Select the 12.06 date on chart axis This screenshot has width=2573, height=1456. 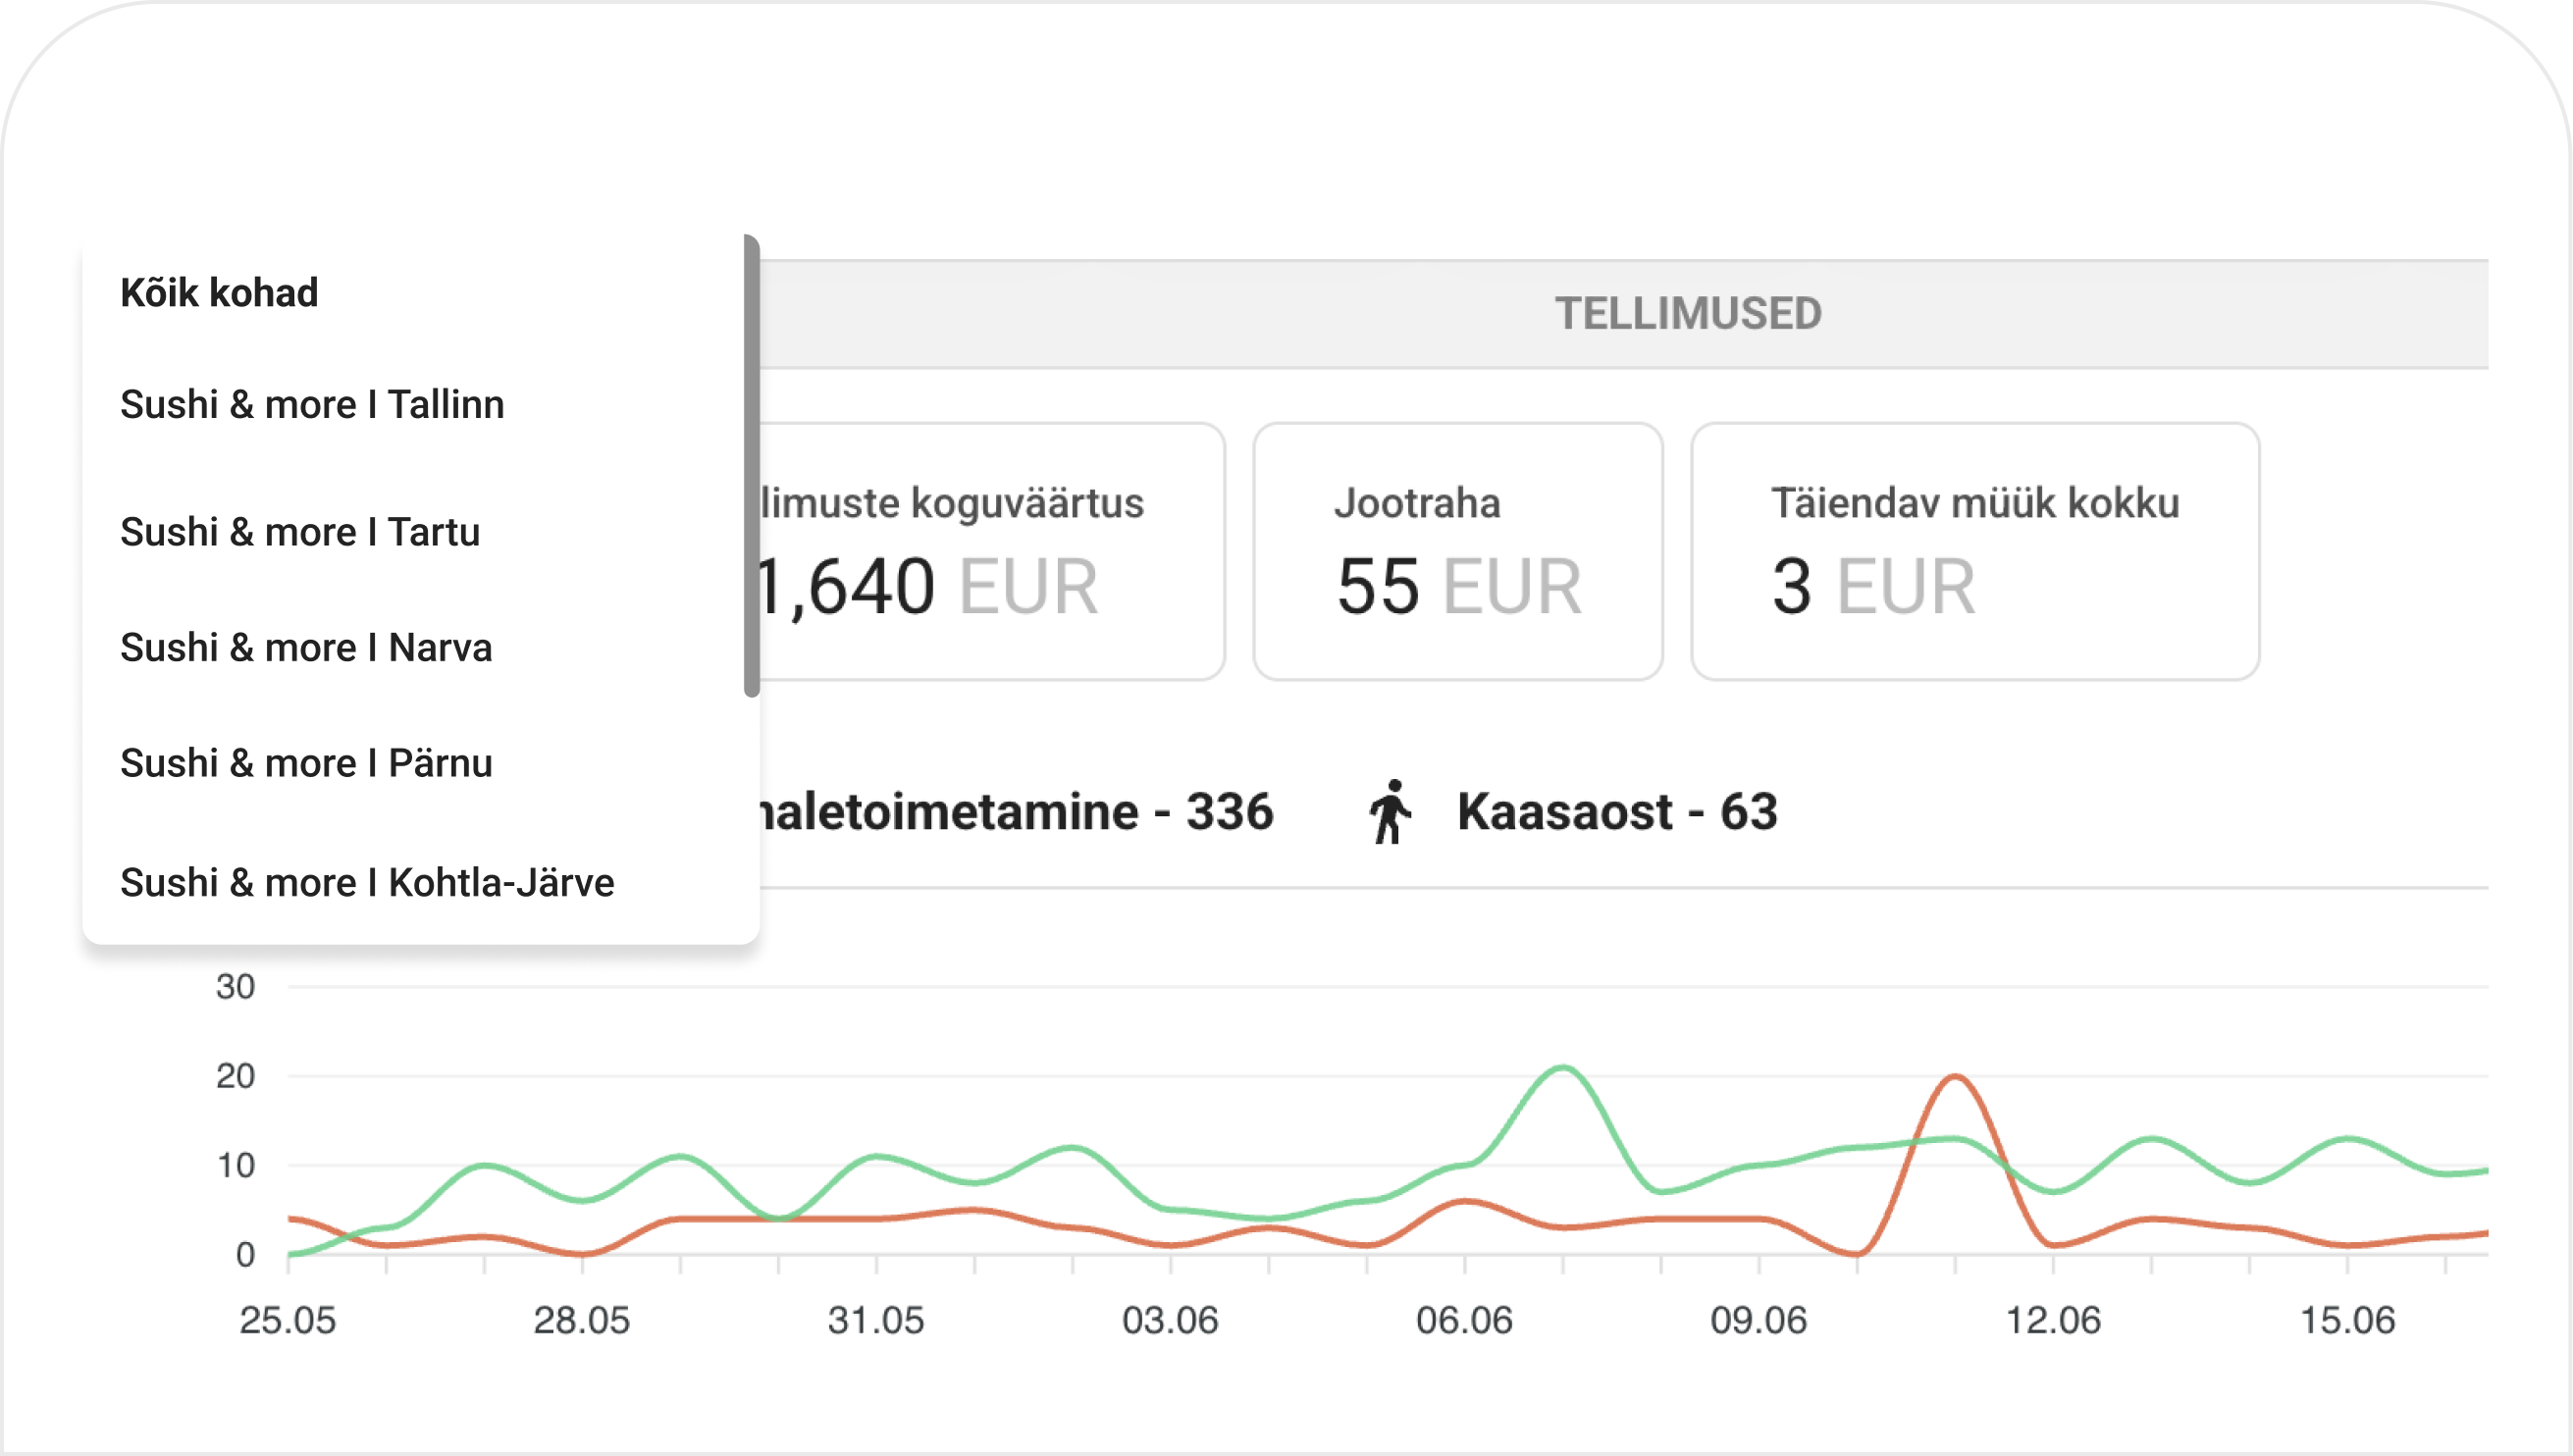click(x=2053, y=1320)
